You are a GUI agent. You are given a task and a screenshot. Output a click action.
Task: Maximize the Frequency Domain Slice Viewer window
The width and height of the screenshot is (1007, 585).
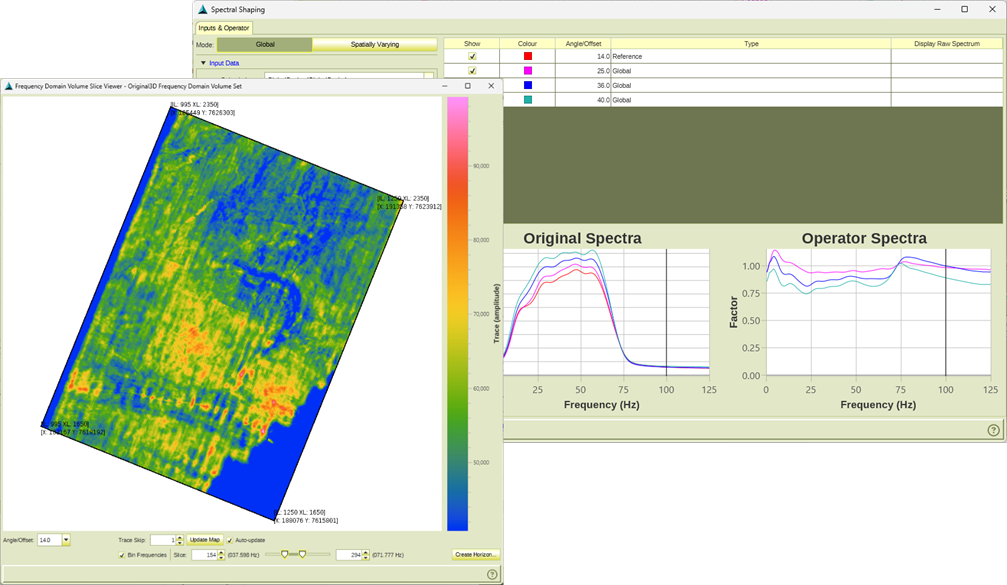(x=468, y=86)
